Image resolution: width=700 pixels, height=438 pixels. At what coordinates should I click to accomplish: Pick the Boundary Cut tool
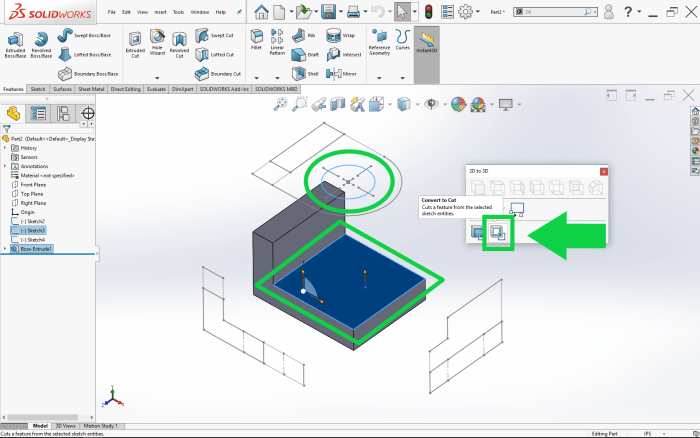(218, 74)
